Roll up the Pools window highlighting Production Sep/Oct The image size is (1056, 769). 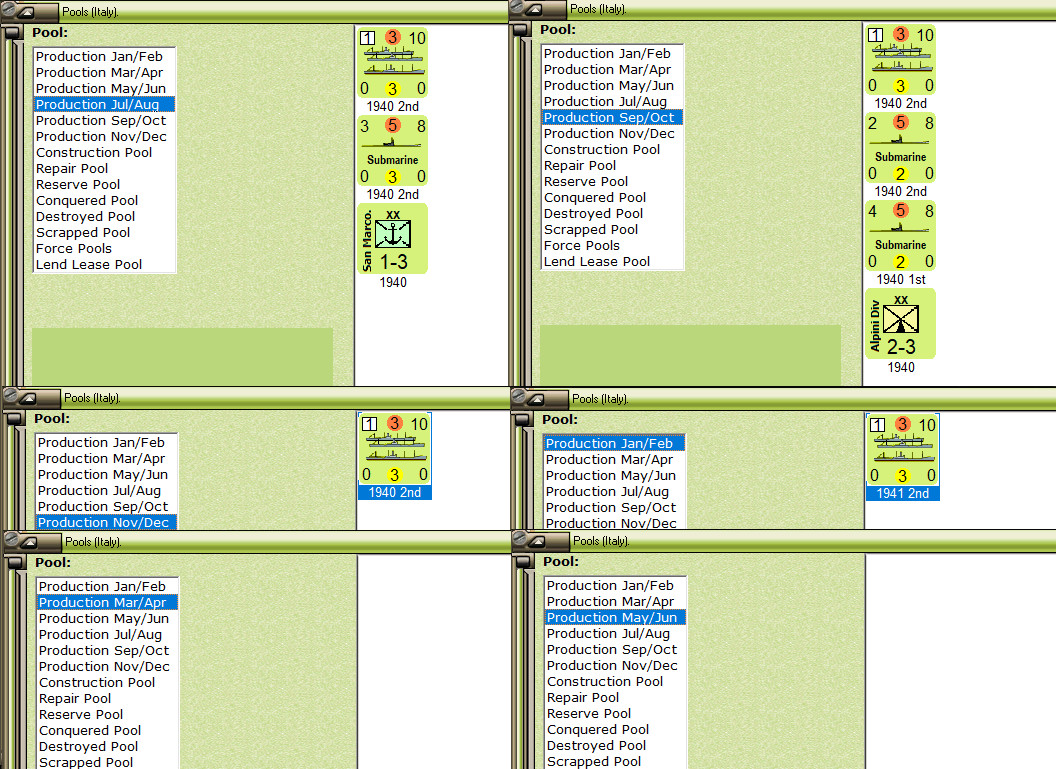(533, 9)
